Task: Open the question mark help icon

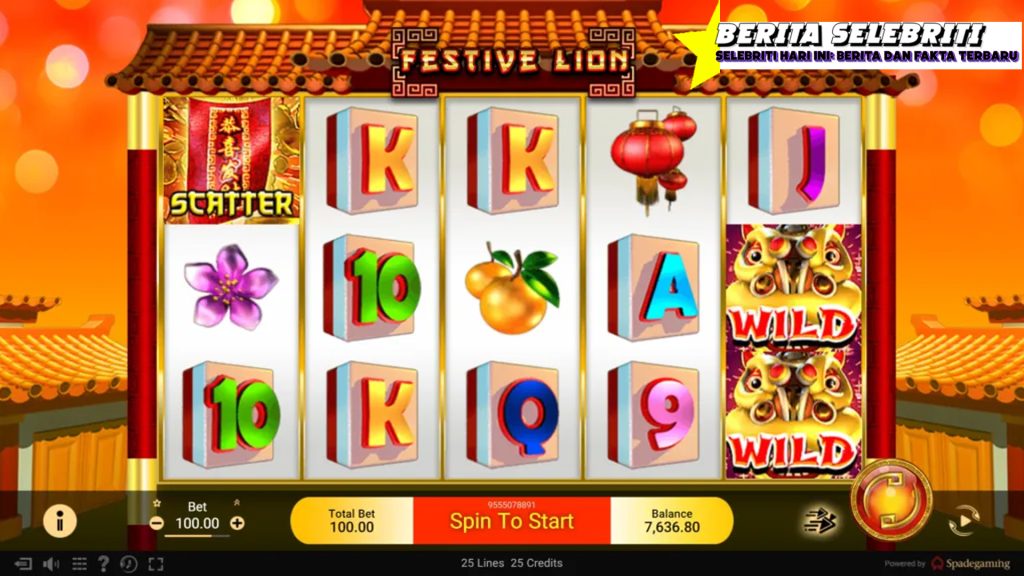Action: point(103,563)
